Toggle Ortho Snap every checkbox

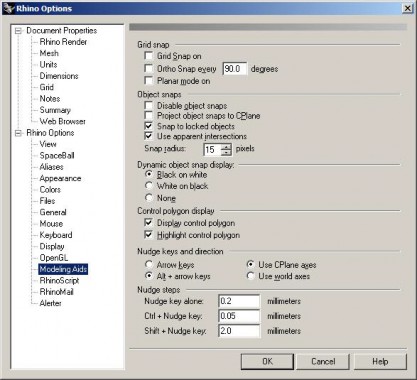[148, 68]
